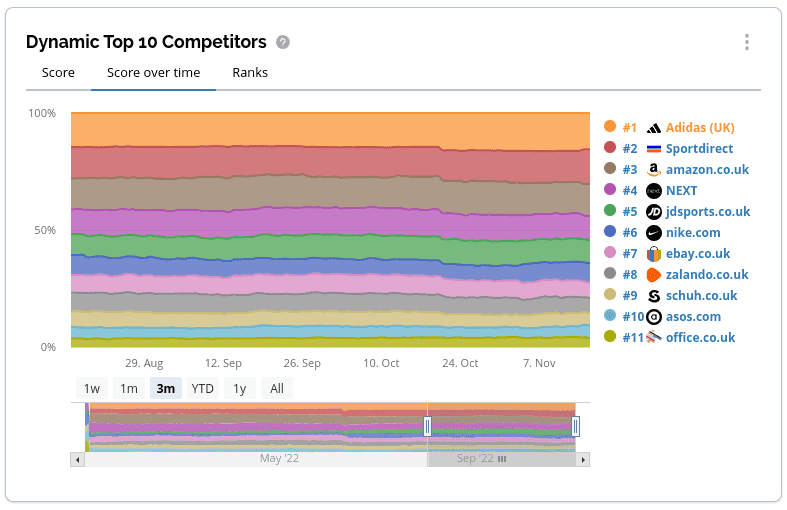Click the Nike swoosh logo icon
Image resolution: width=787 pixels, height=510 pixels.
653,233
